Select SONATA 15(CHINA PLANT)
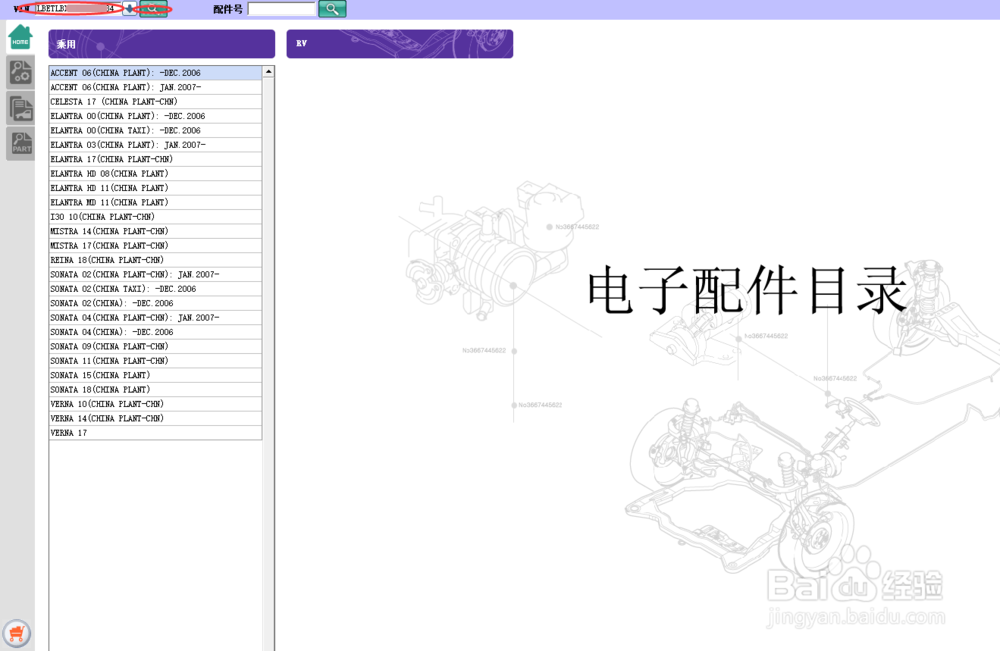The width and height of the screenshot is (1000, 651). [x=155, y=376]
